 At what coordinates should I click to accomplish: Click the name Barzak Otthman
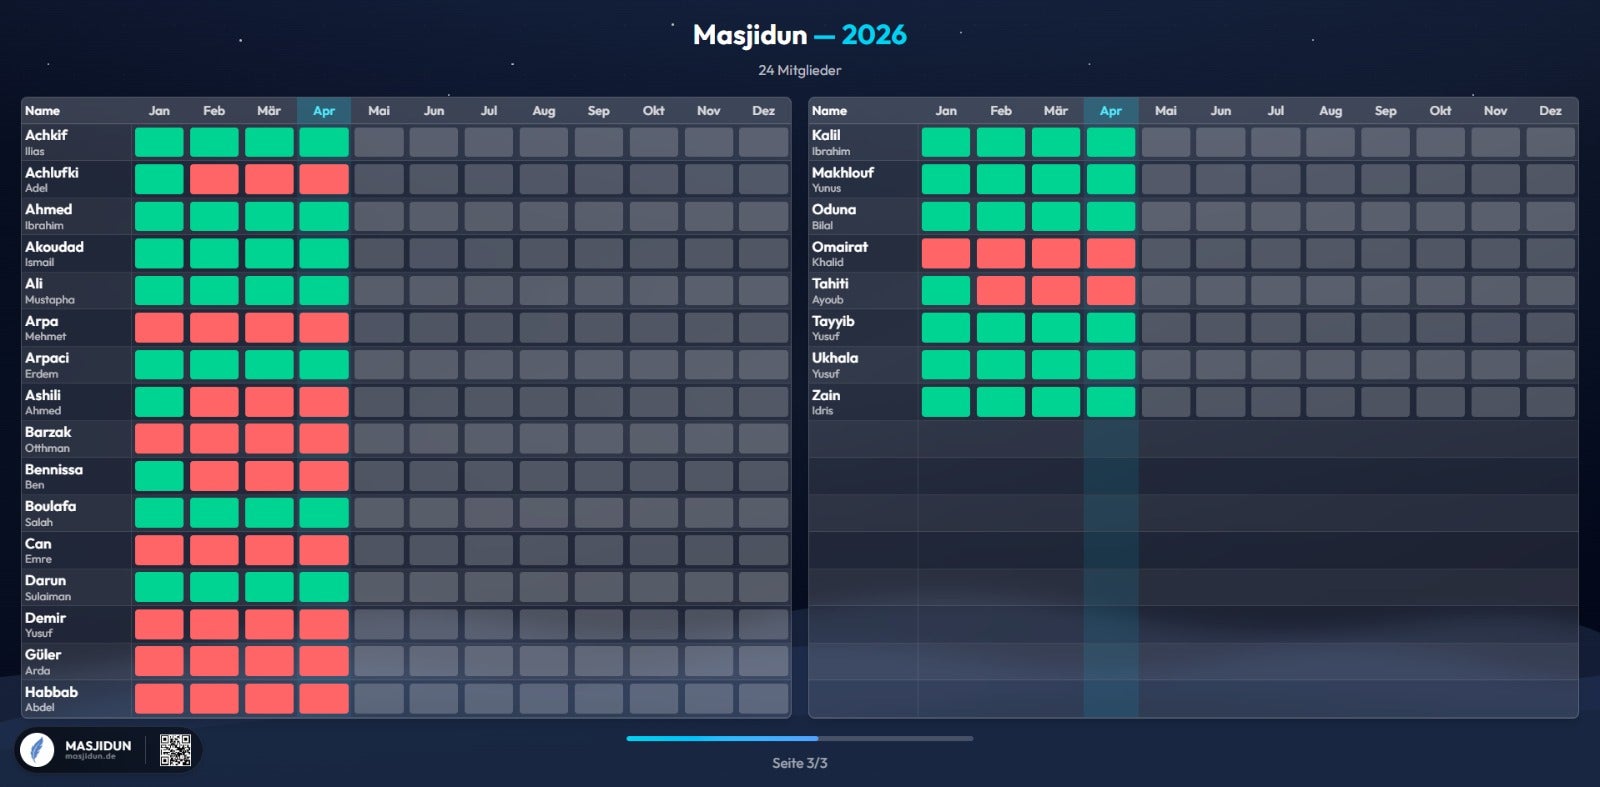tap(48, 439)
